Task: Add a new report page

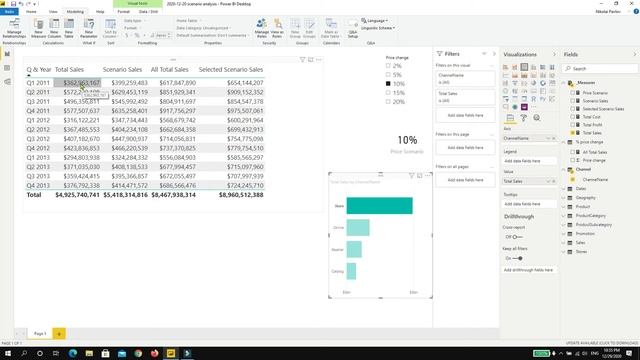Action: pyautogui.click(x=59, y=334)
